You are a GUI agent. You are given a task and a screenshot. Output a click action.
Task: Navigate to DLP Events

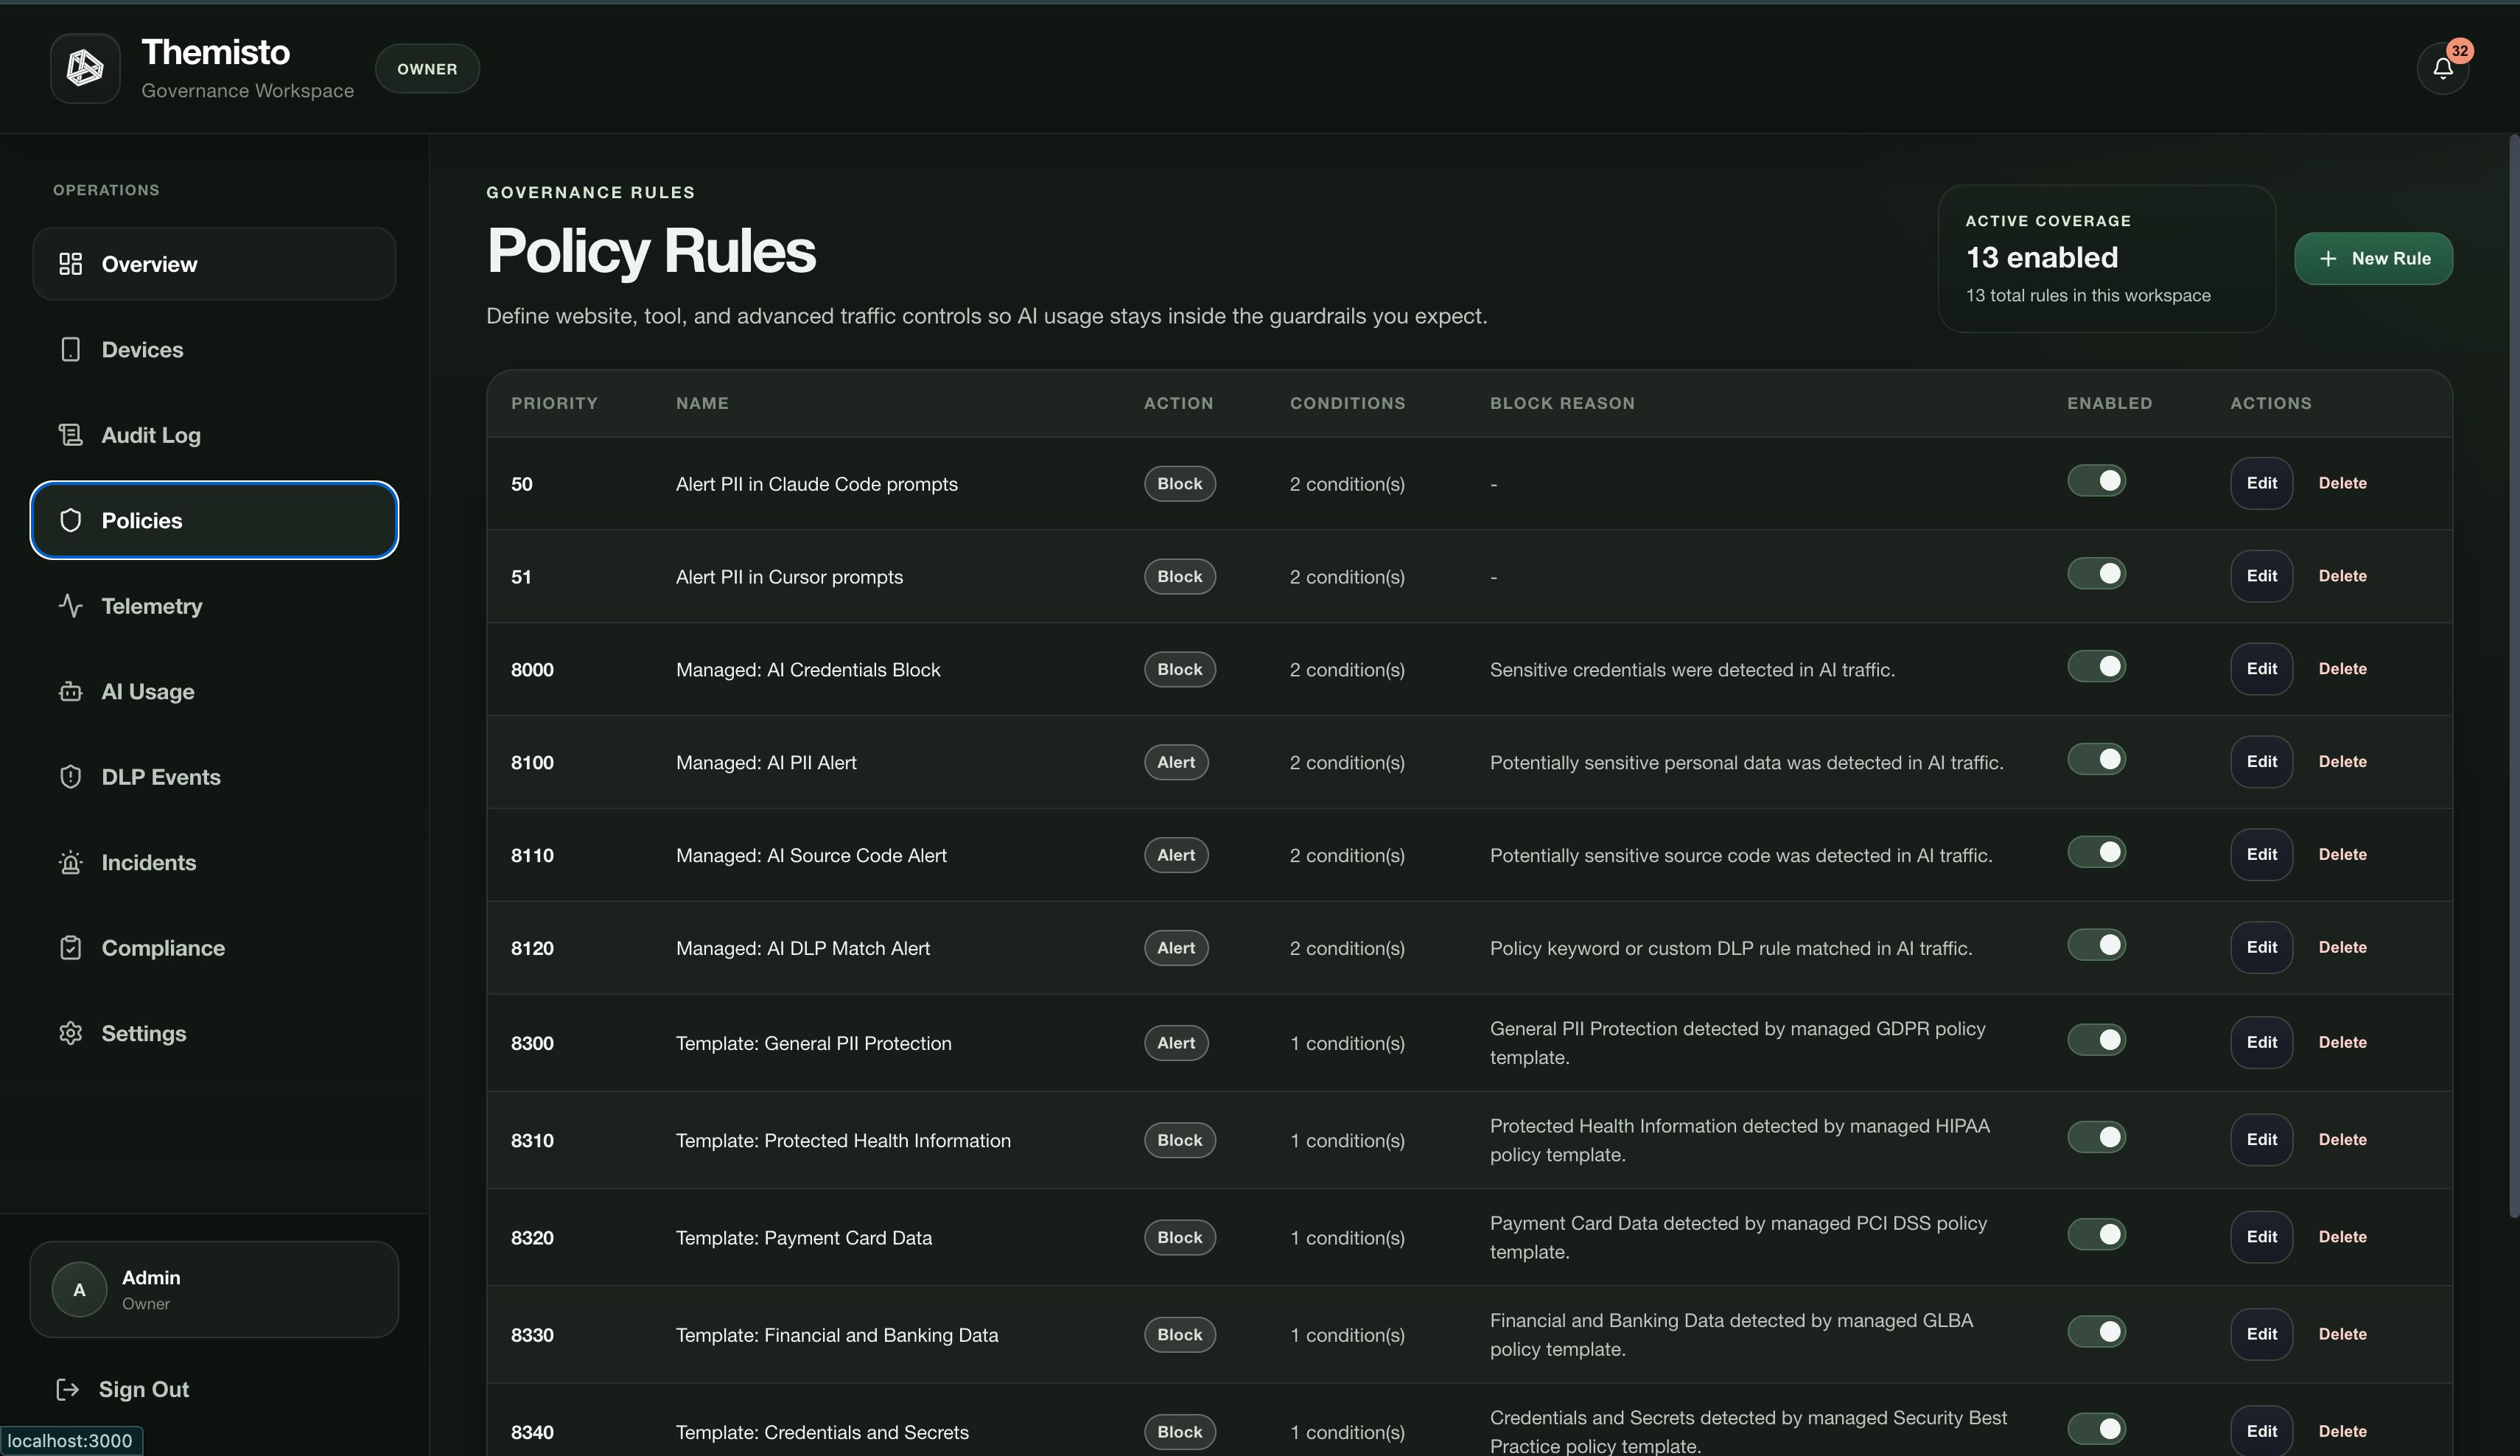tap(214, 777)
